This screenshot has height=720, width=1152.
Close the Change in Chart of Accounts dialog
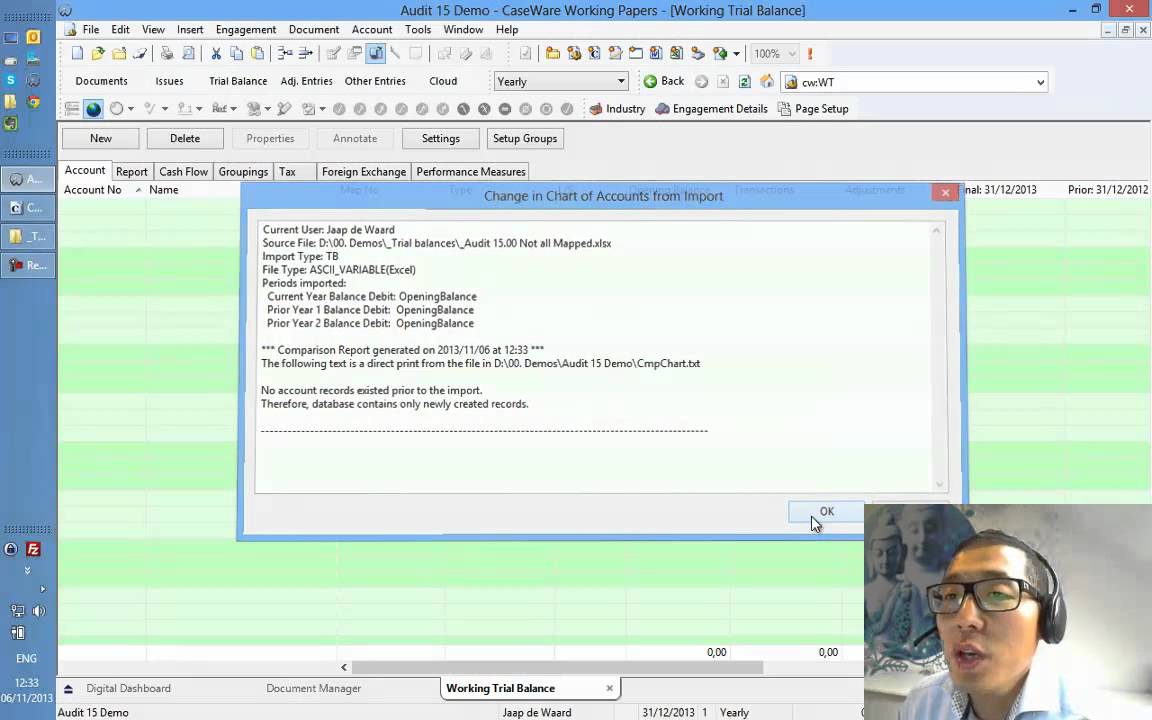pyautogui.click(x=945, y=192)
